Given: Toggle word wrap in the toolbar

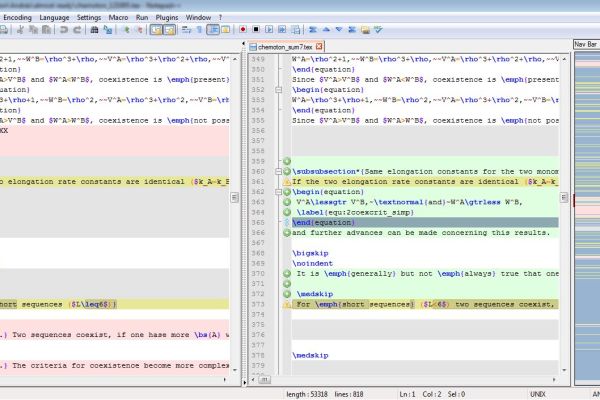Looking at the screenshot, I should [x=187, y=30].
